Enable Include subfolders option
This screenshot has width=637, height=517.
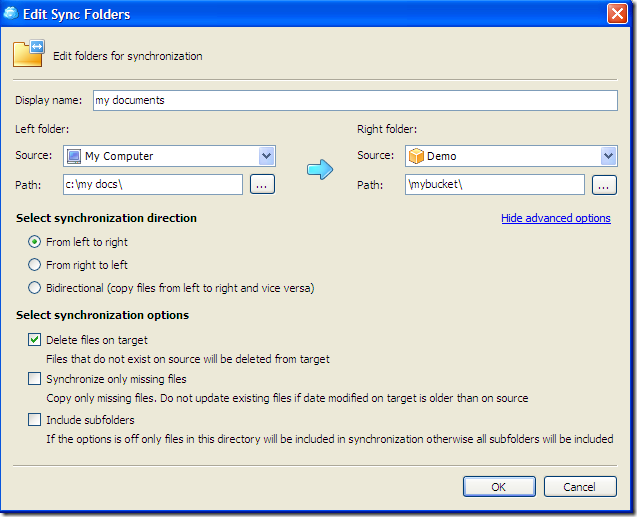coord(35,419)
